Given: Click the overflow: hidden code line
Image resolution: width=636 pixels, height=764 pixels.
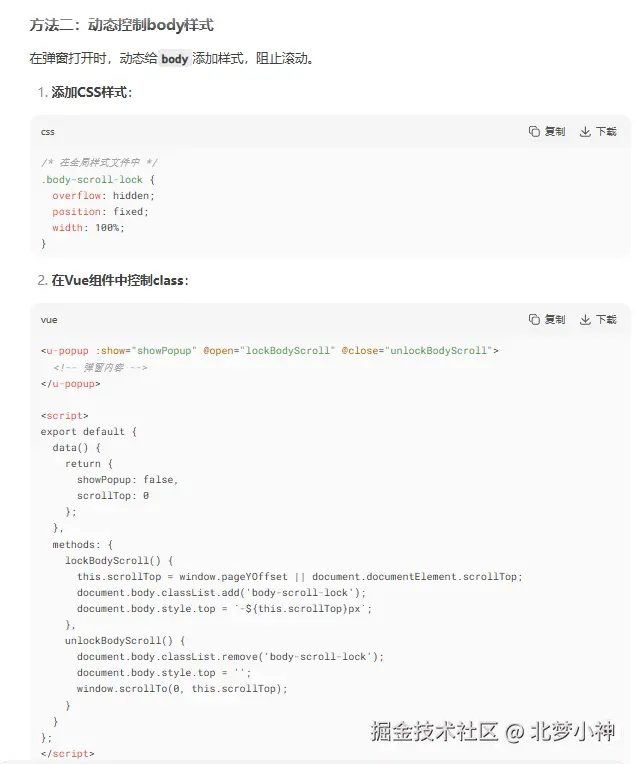Looking at the screenshot, I should coord(104,195).
